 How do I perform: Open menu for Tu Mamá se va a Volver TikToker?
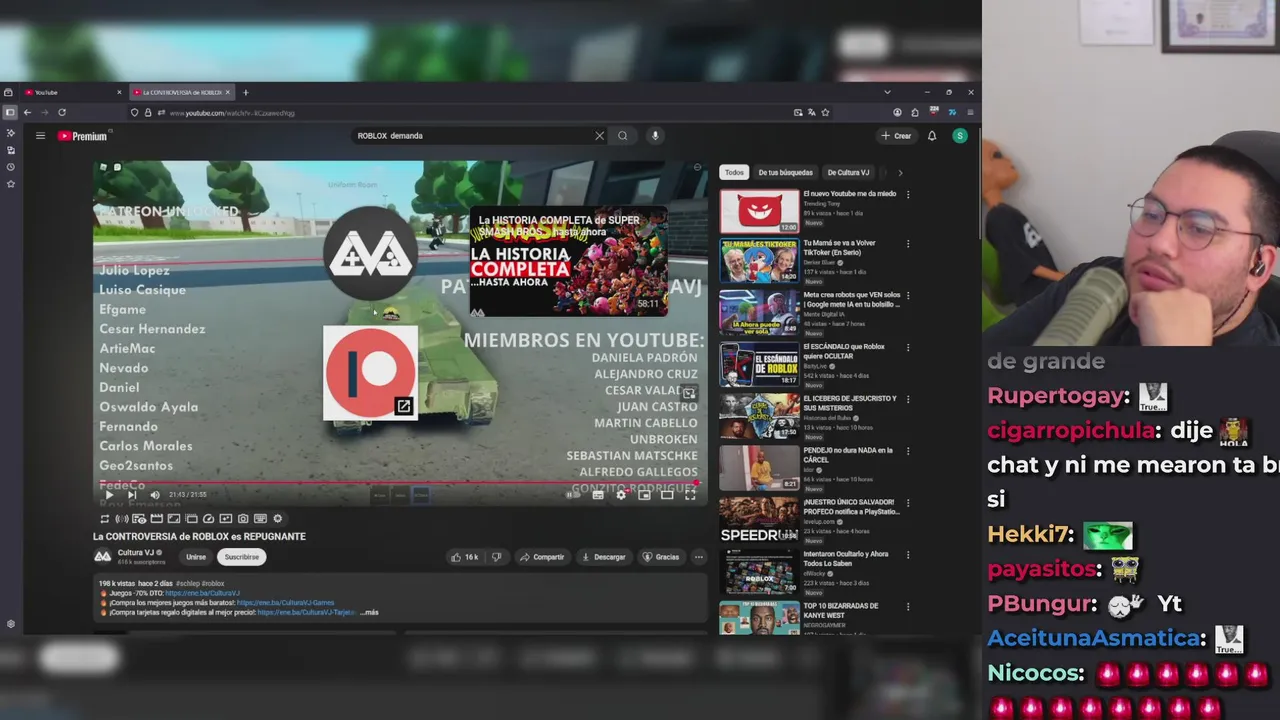pos(908,244)
